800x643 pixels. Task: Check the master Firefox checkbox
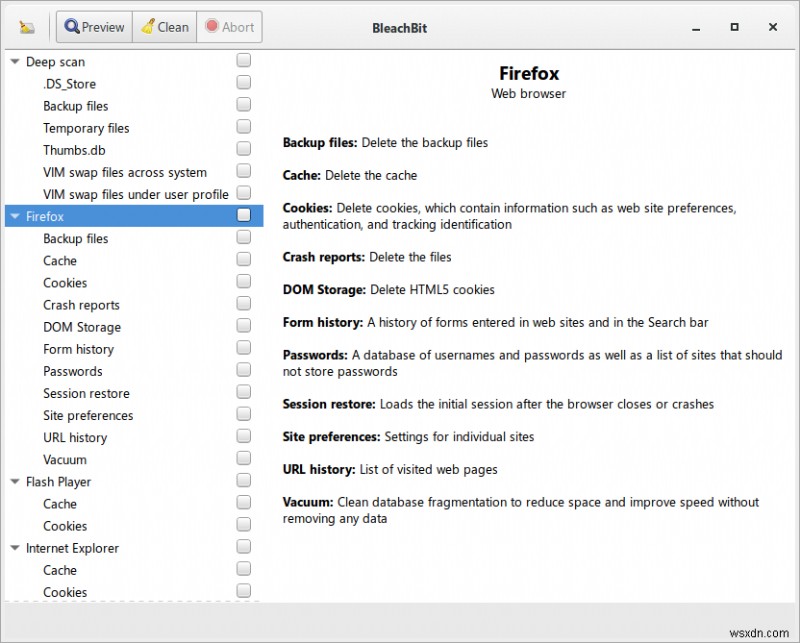pos(243,214)
